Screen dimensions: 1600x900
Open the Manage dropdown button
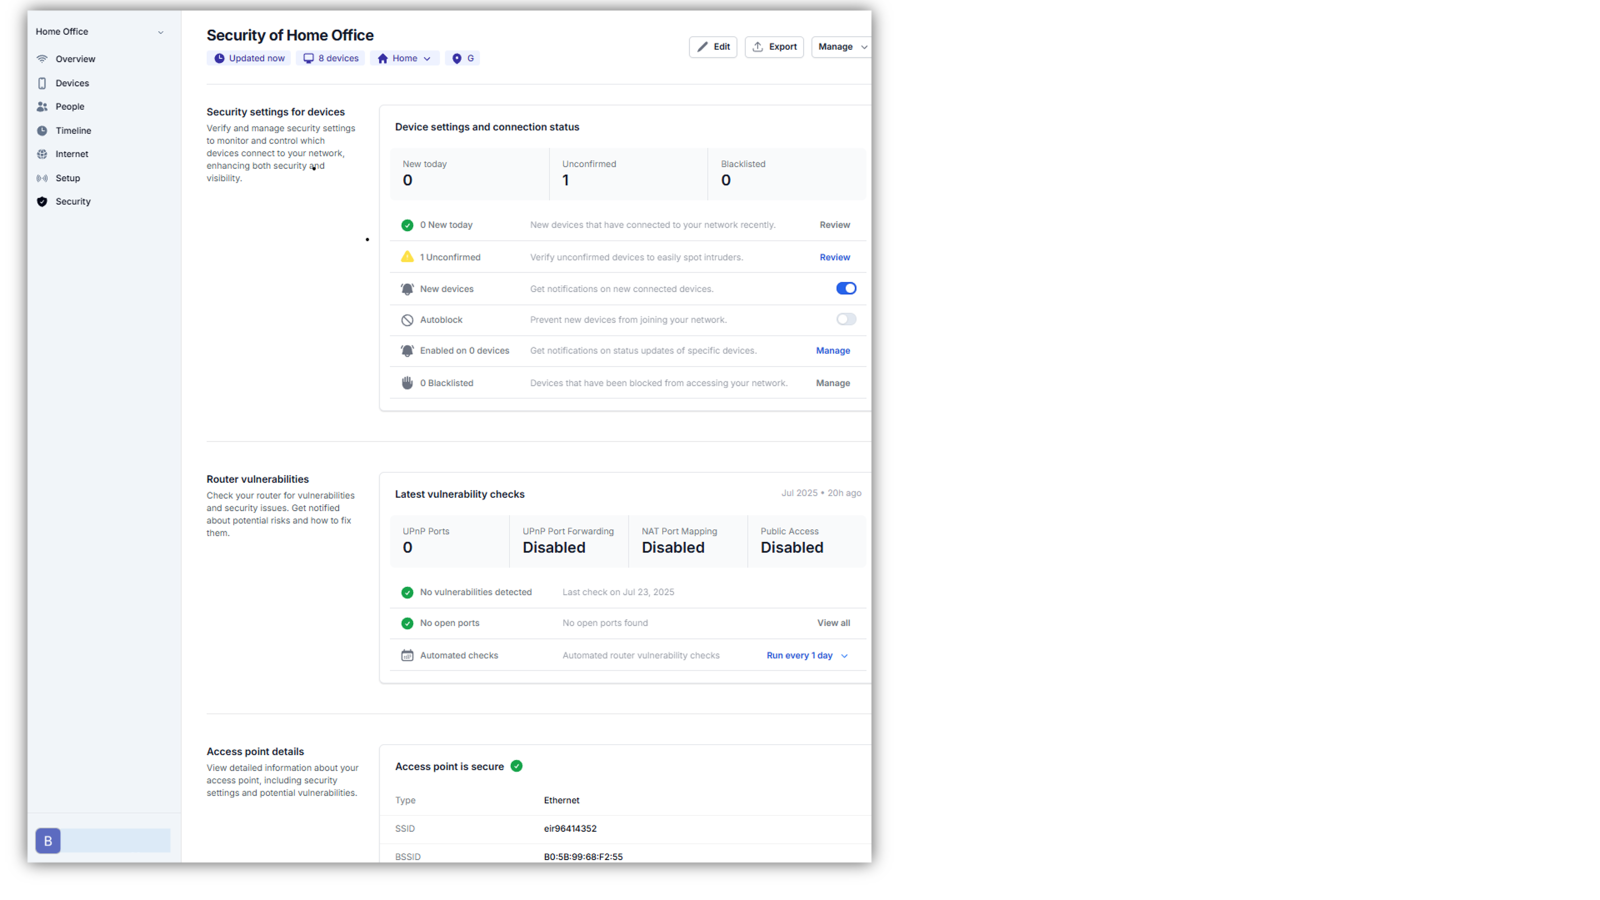(841, 47)
